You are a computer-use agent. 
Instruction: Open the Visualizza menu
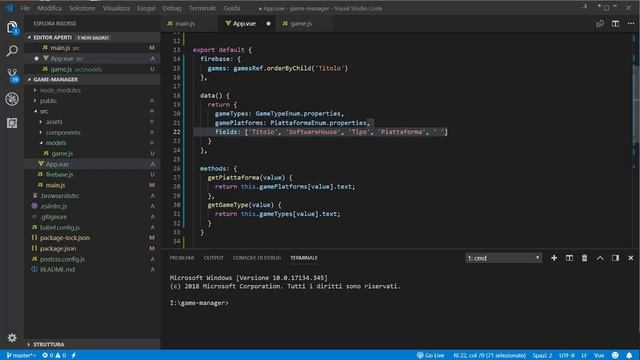[116, 8]
